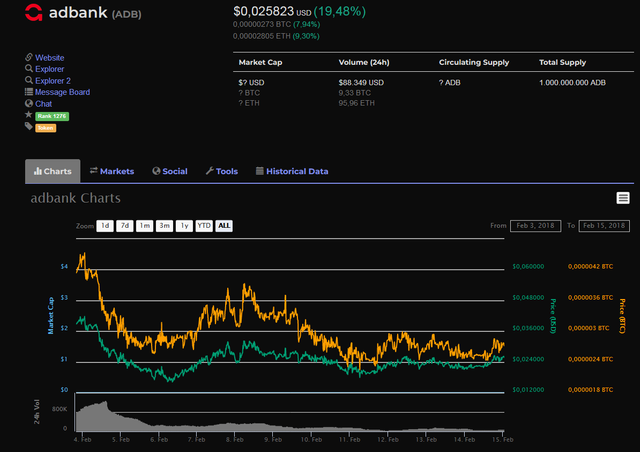Set chart zoom to 7d
This screenshot has width=640, height=452.
tap(125, 226)
